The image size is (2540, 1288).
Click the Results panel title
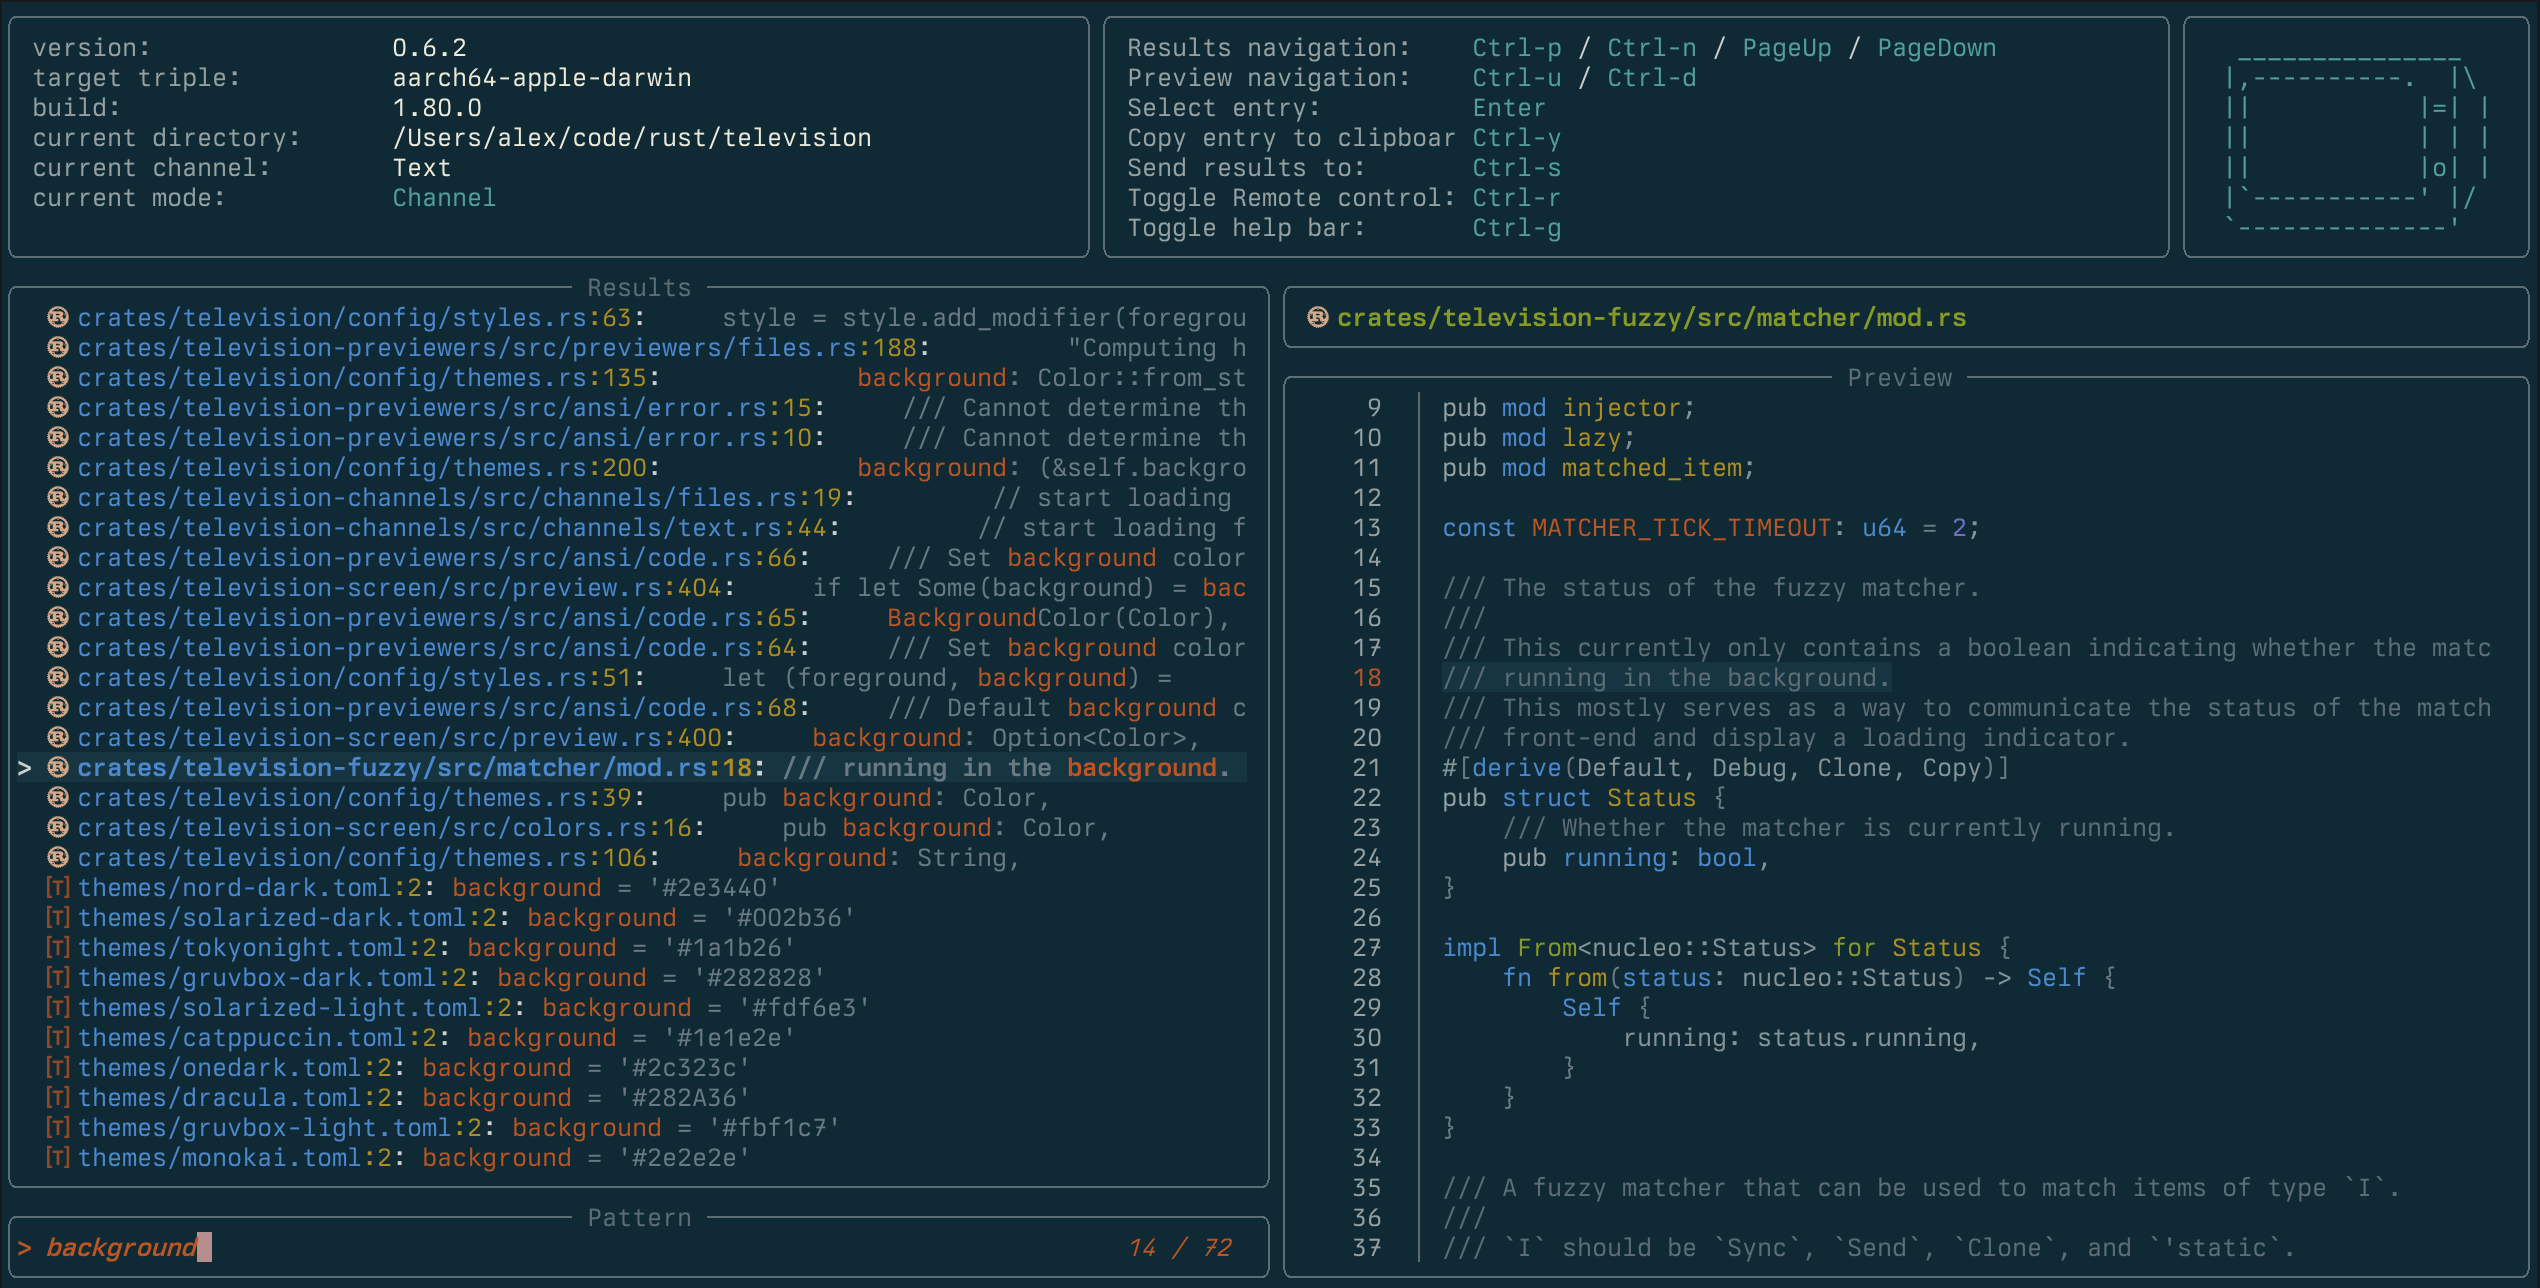[x=639, y=288]
